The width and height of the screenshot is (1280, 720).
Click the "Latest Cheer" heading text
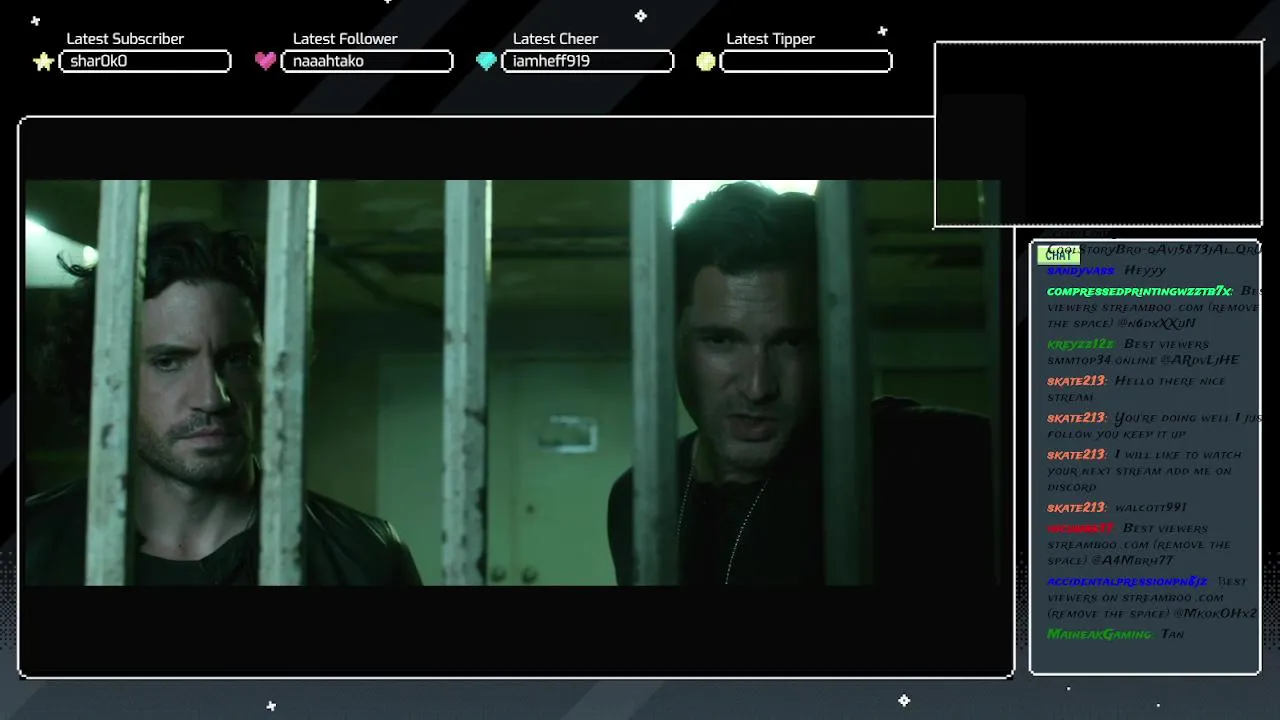tap(555, 39)
